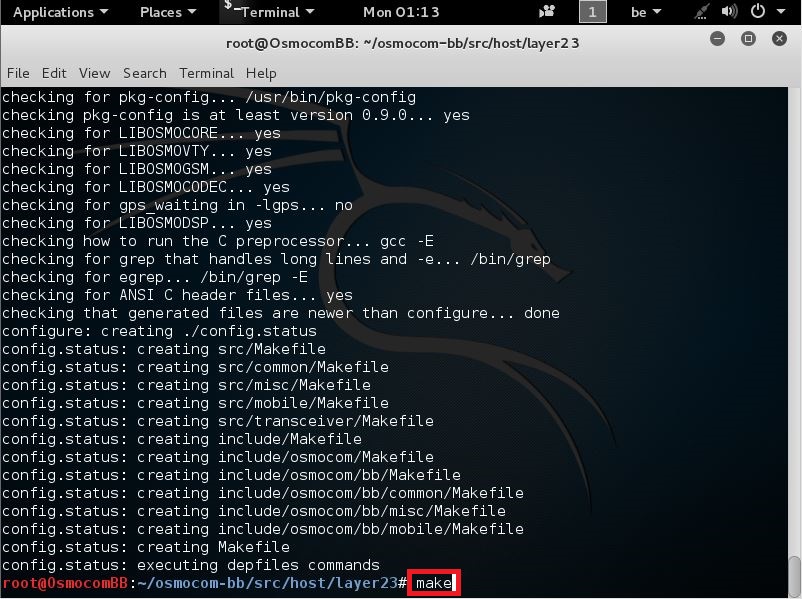
Task: Click 'checking for gps_waiting in -lgps... no'
Action: (x=177, y=205)
